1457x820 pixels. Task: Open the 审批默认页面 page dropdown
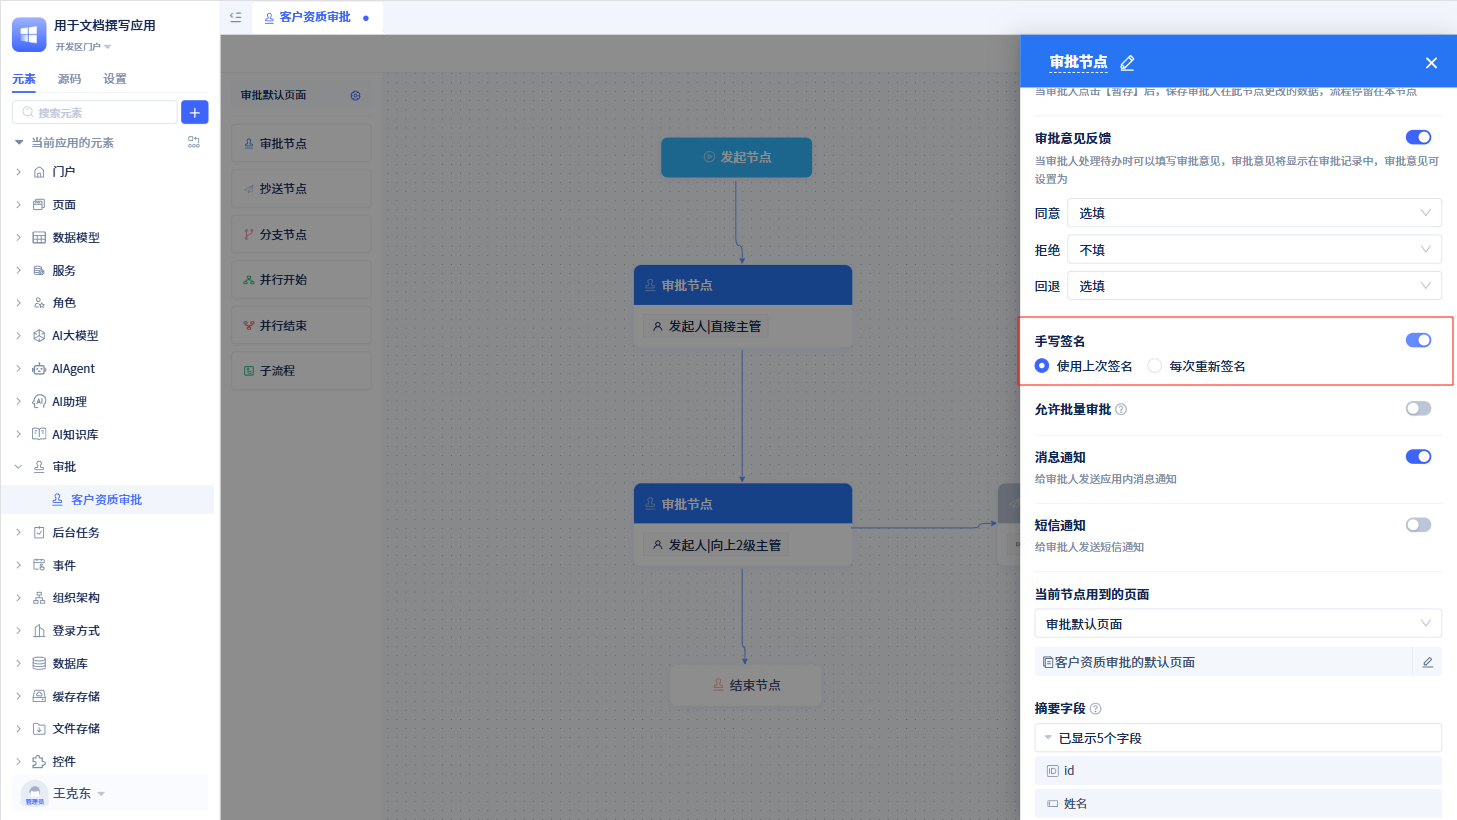[1238, 624]
